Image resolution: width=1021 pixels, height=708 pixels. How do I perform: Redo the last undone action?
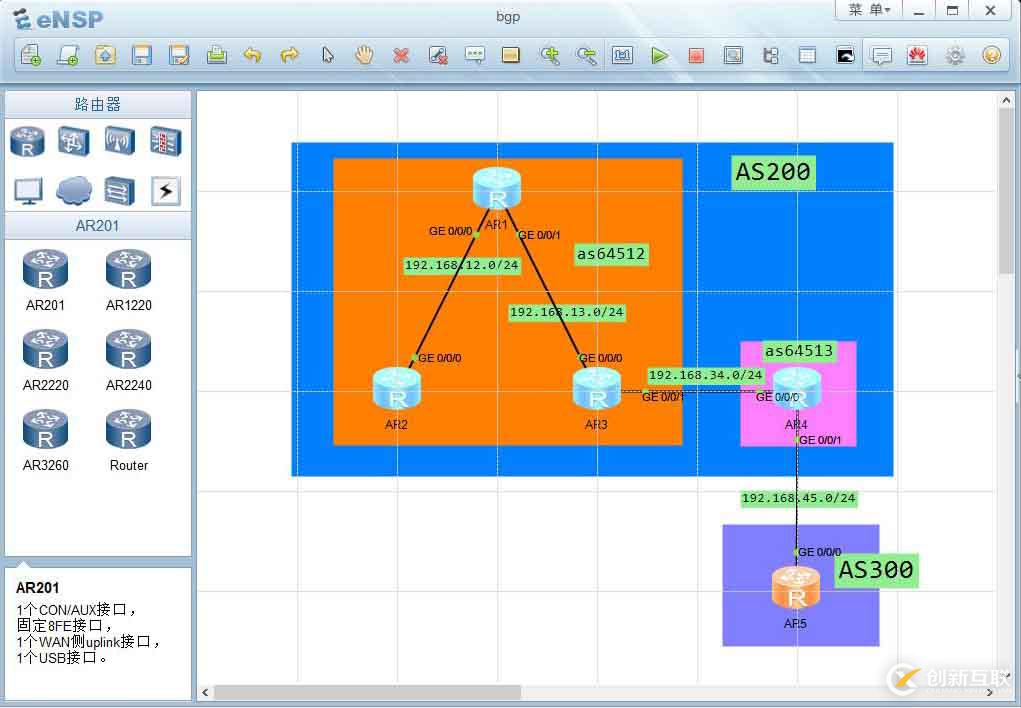click(x=290, y=55)
